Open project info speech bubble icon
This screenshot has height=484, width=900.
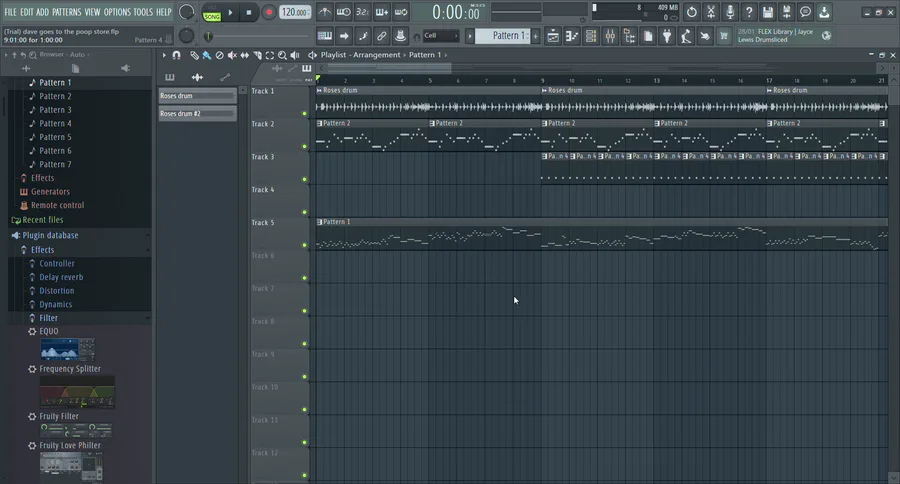point(805,12)
